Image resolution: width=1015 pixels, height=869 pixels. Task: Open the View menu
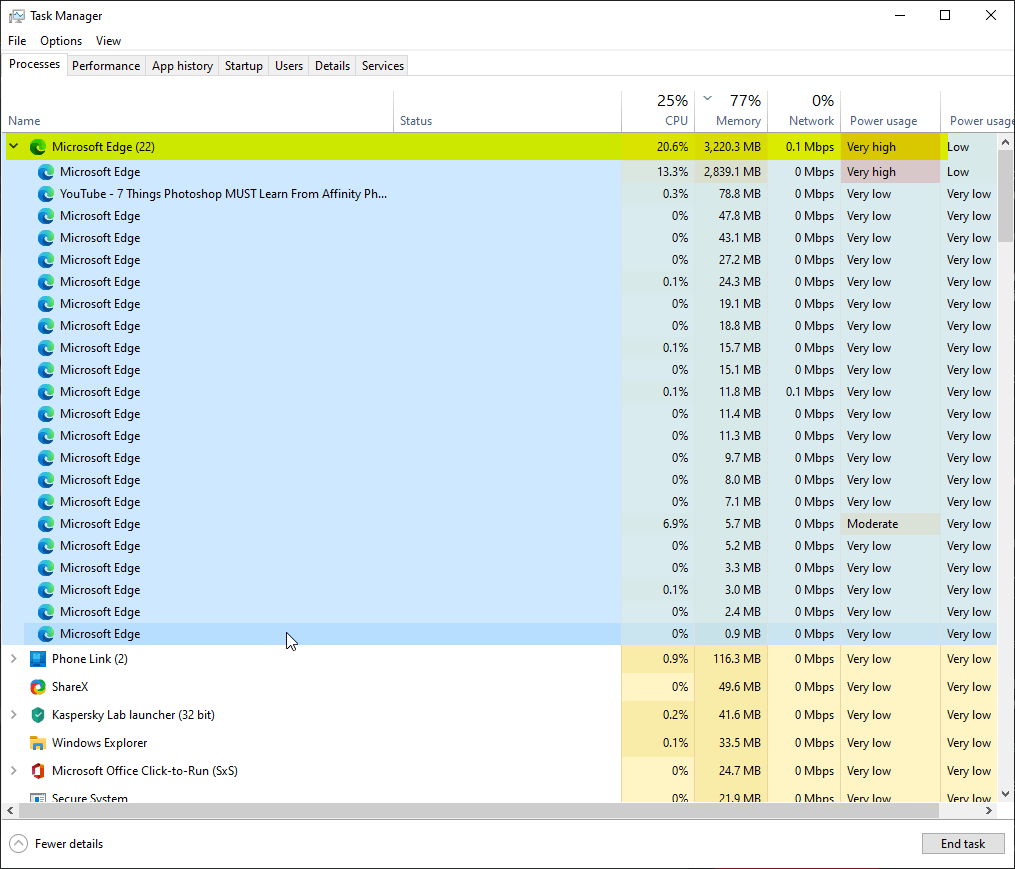pyautogui.click(x=108, y=41)
